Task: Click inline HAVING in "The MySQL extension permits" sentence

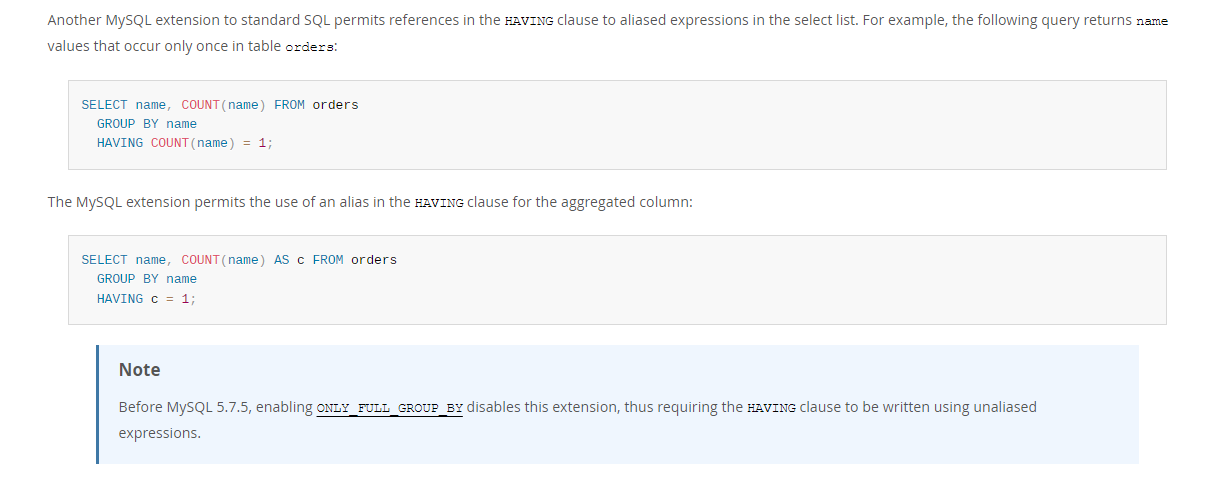Action: [x=439, y=203]
